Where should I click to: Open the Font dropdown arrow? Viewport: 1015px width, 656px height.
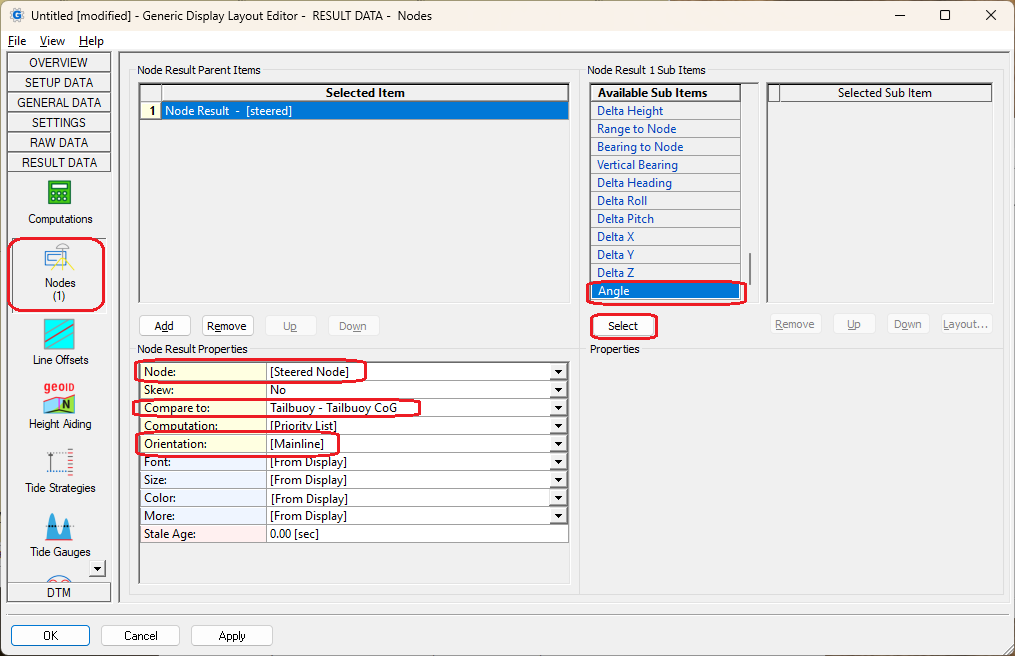point(558,462)
